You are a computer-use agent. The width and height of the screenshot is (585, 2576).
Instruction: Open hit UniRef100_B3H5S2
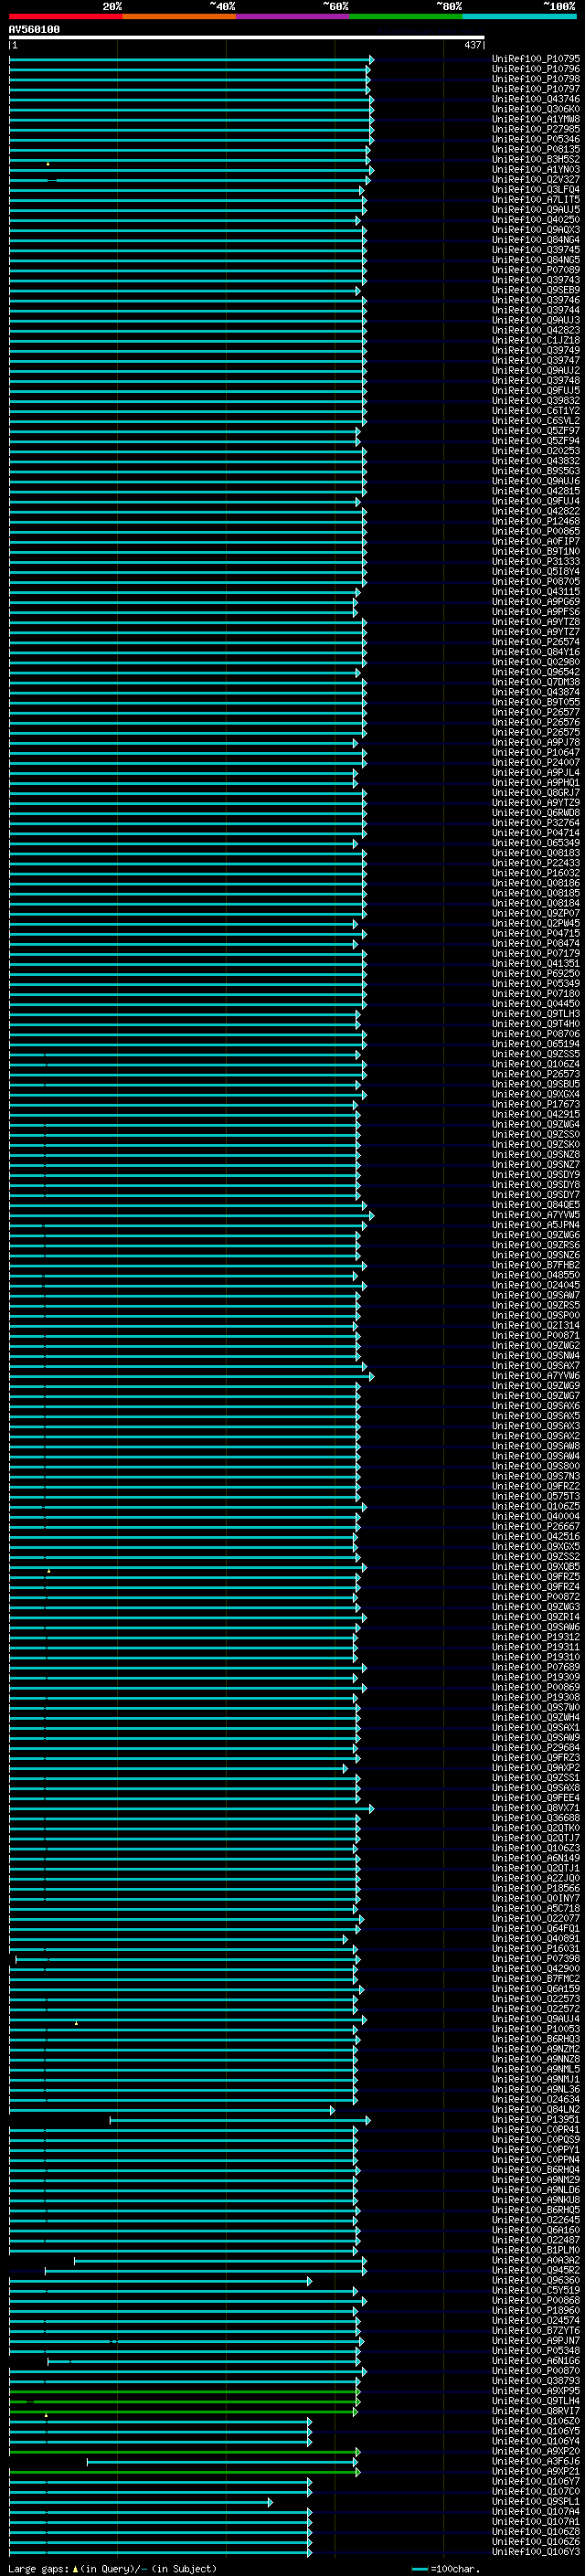click(x=536, y=159)
